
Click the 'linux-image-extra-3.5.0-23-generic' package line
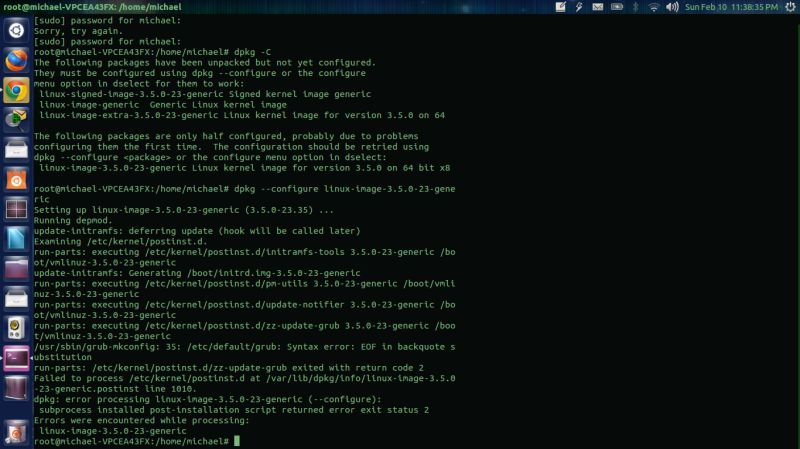point(242,115)
